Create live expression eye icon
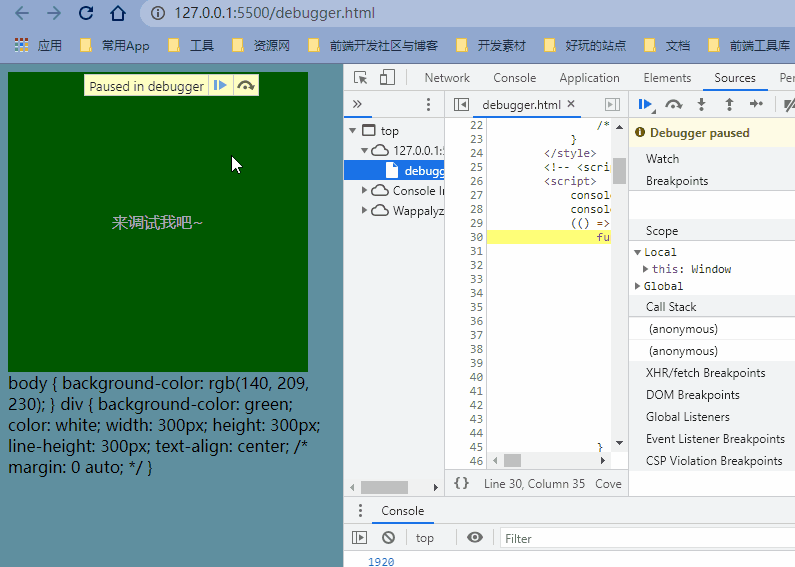Screen dimensions: 795x567 475,538
